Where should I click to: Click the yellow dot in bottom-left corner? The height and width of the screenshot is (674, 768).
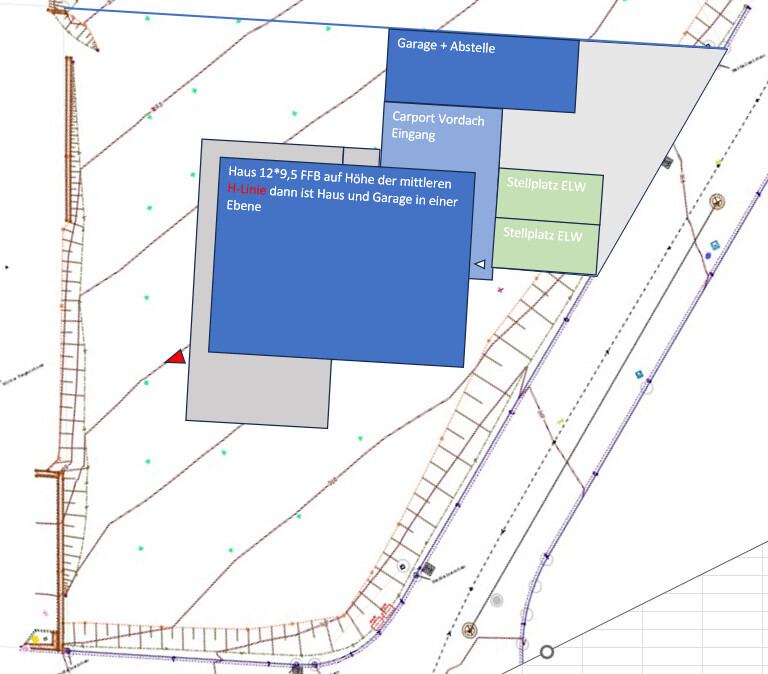[x=35, y=638]
